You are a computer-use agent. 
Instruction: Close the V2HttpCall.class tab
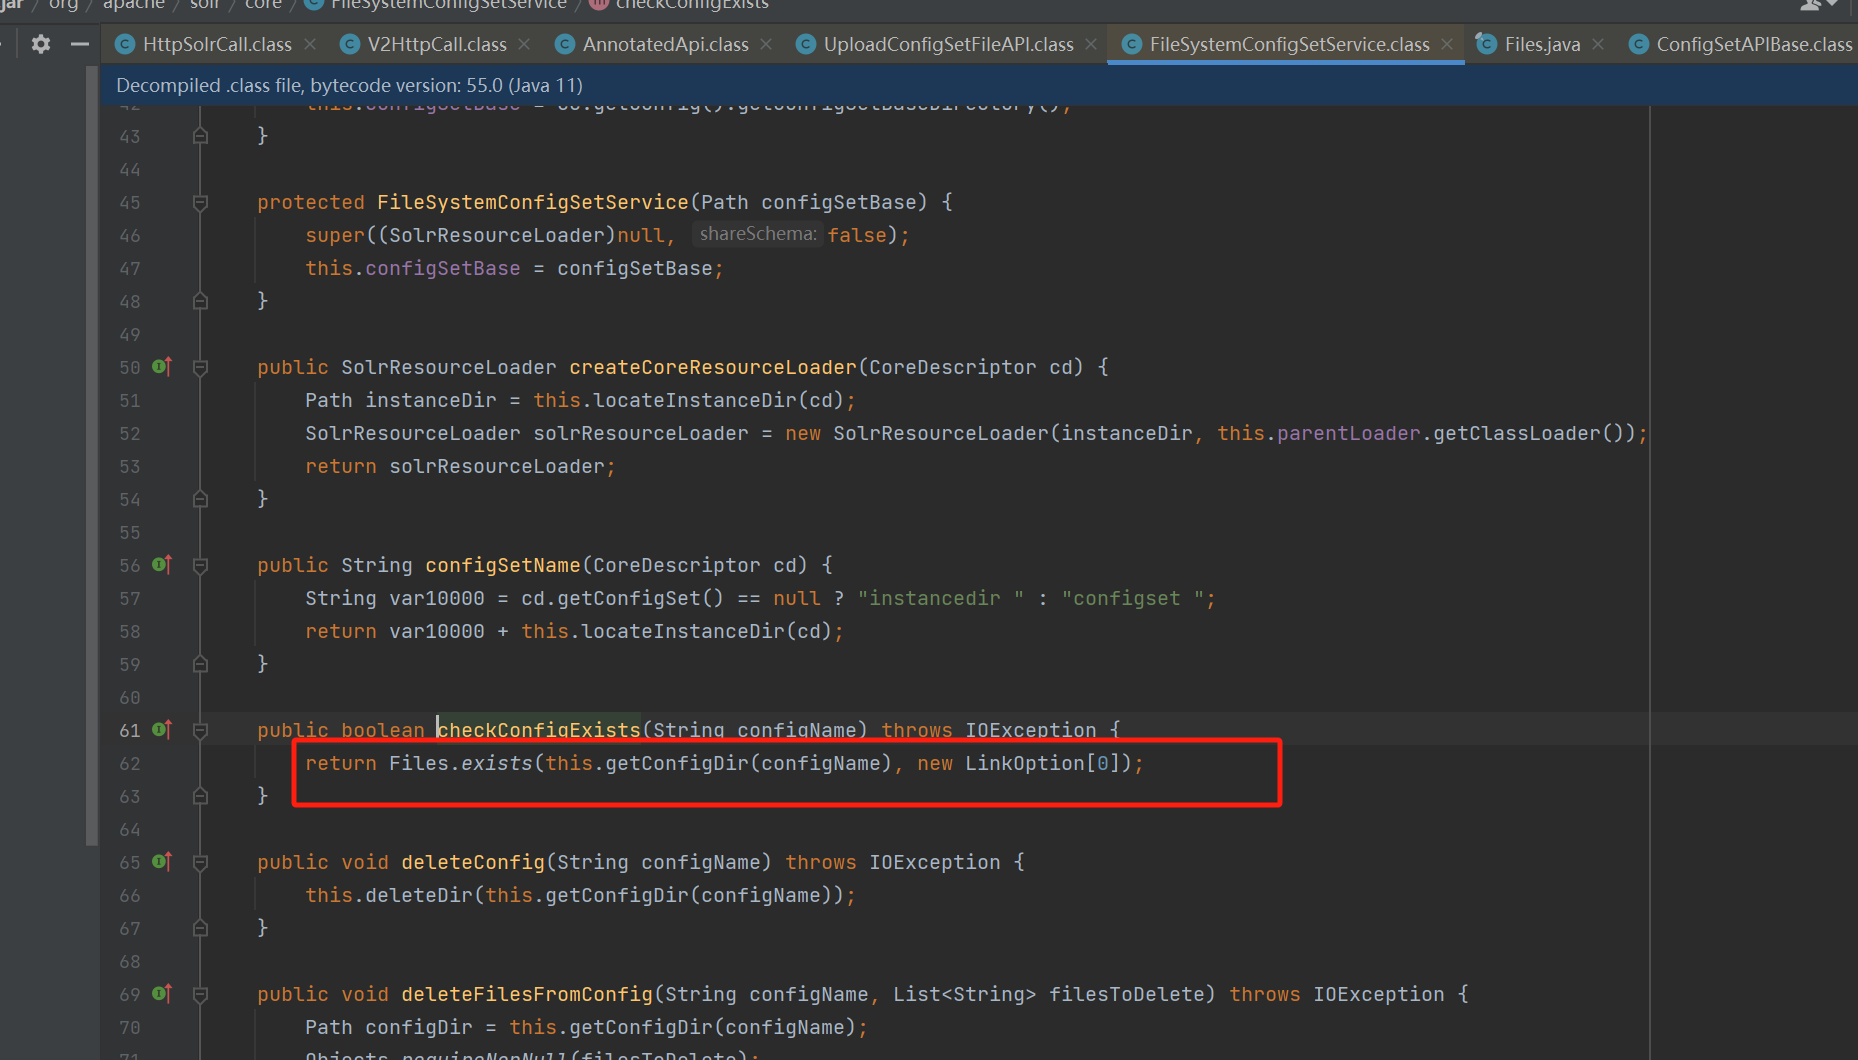(x=525, y=44)
